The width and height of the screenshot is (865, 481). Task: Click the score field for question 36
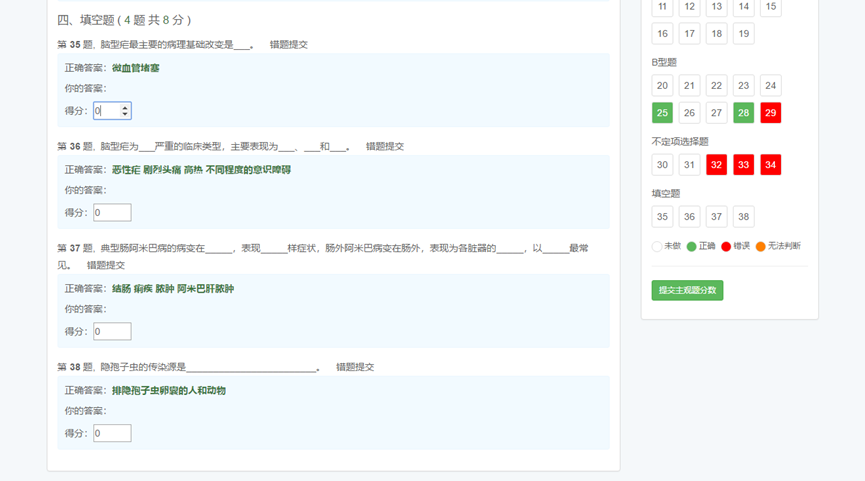click(112, 213)
